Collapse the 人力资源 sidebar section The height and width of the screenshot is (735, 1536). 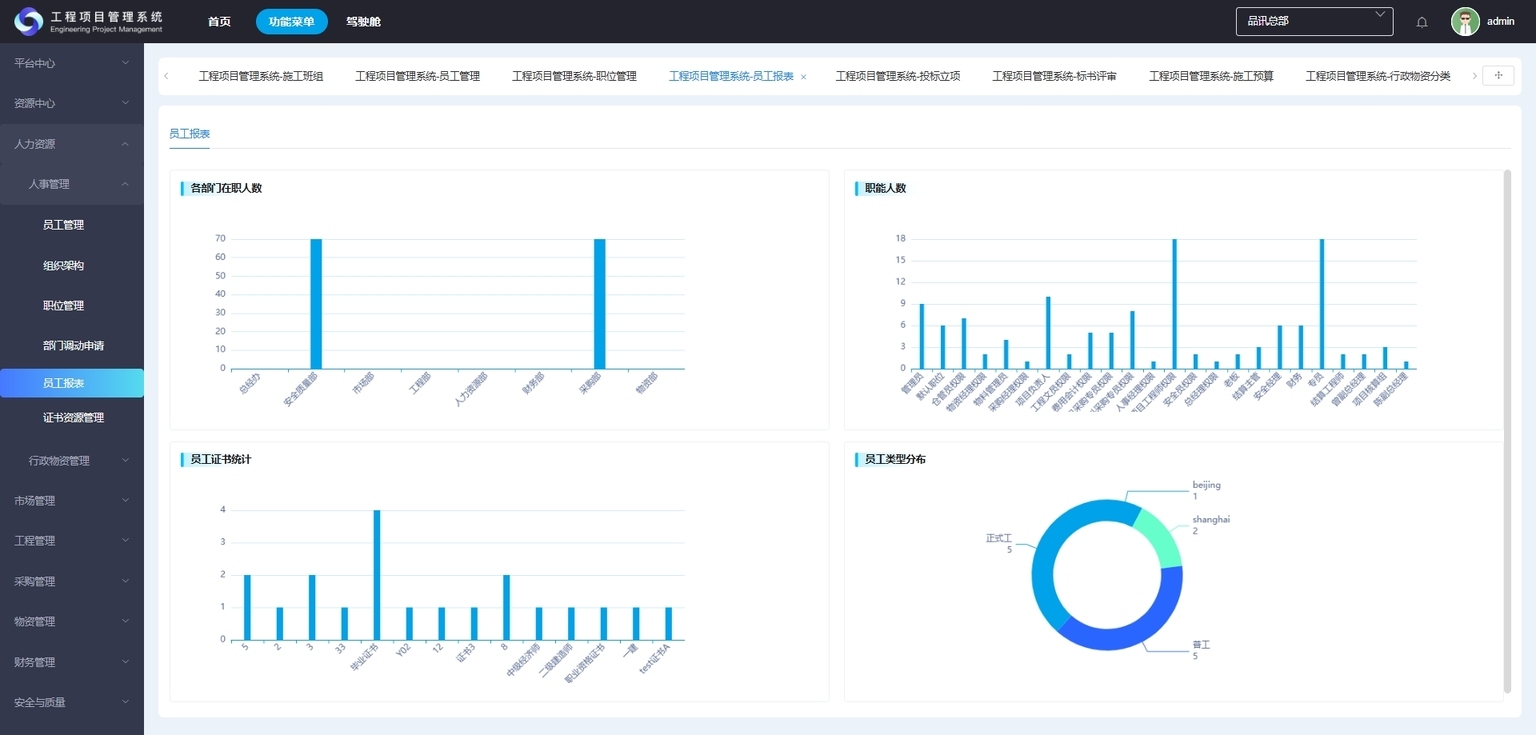[72, 144]
